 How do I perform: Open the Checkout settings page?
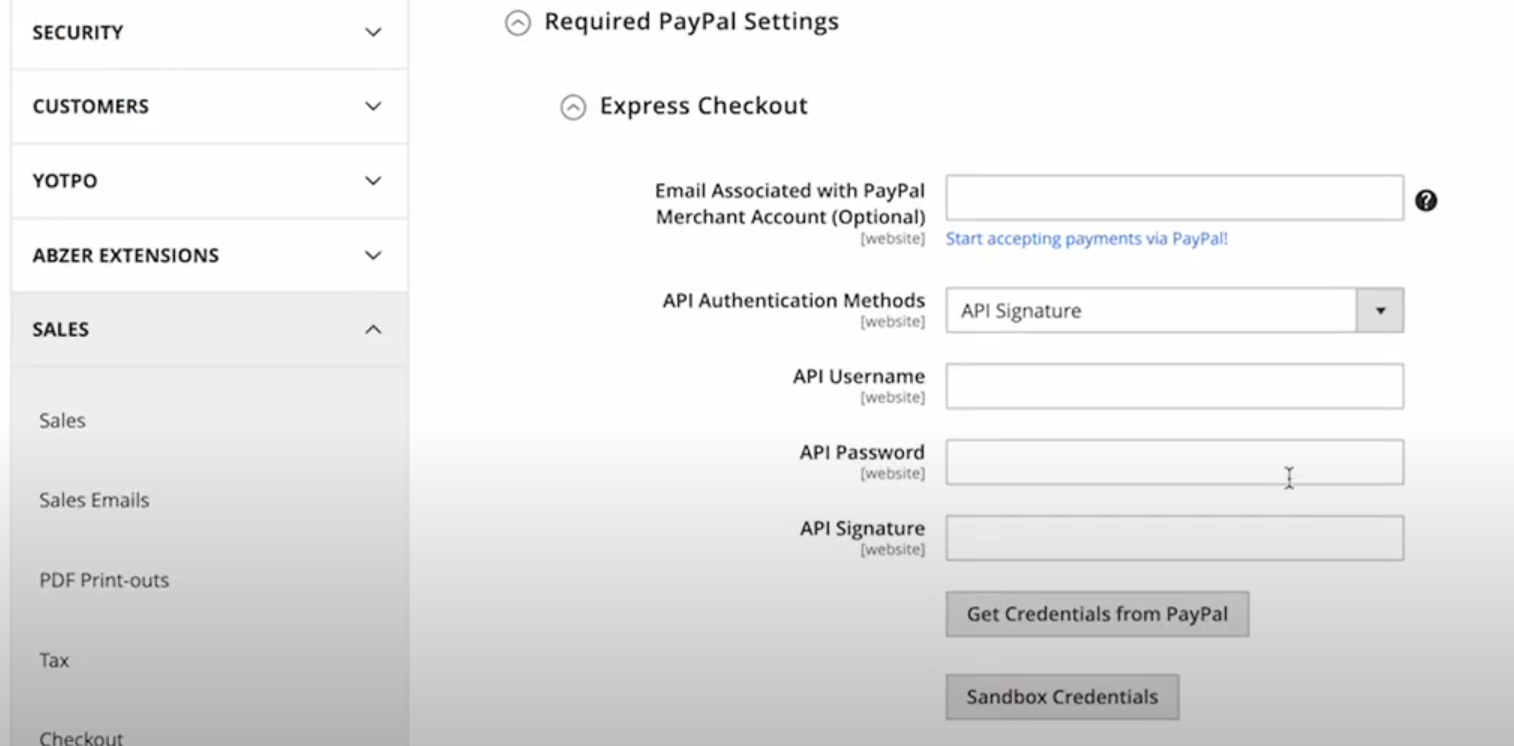click(x=81, y=736)
